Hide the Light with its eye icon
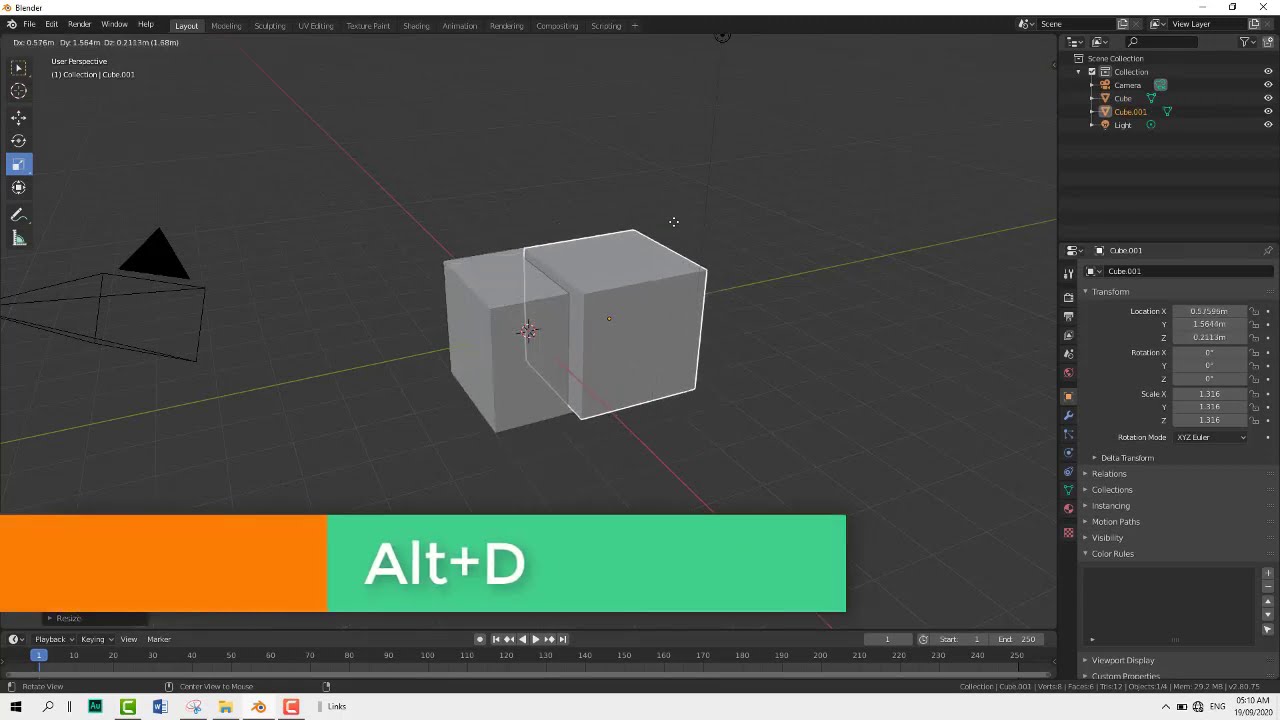Image resolution: width=1280 pixels, height=720 pixels. [x=1267, y=125]
